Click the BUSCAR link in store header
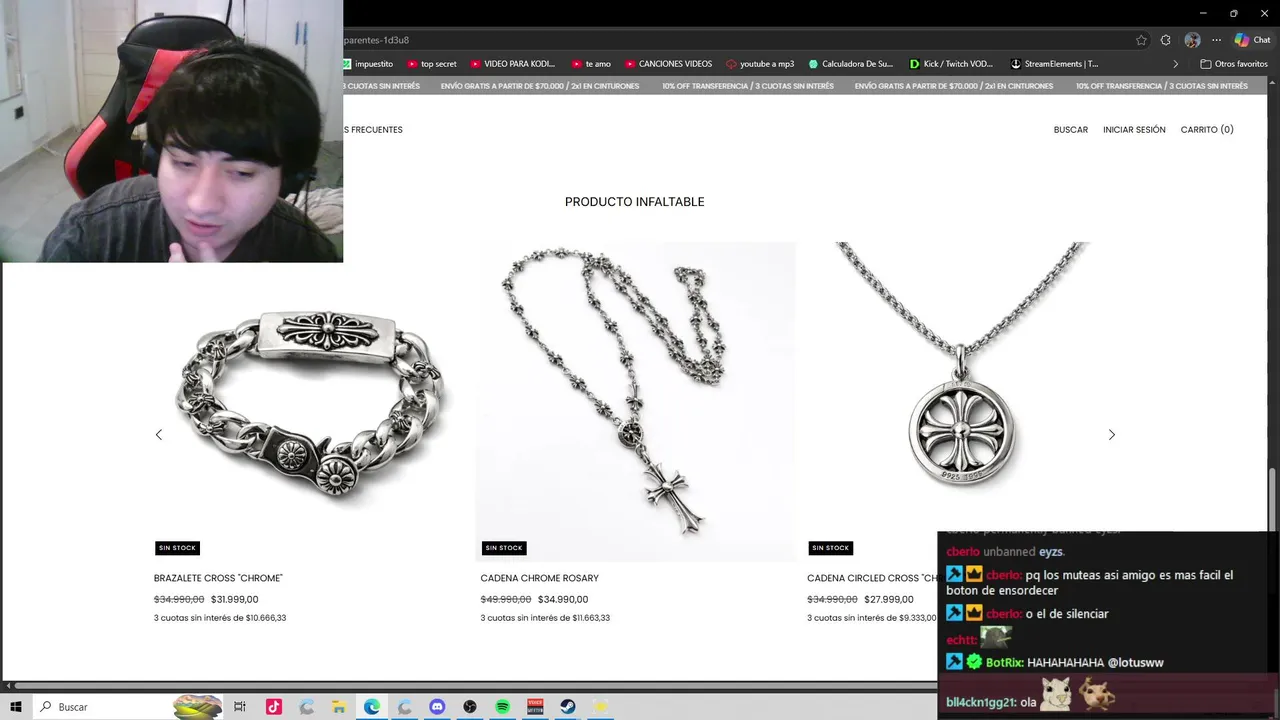The image size is (1280, 720). (x=1070, y=130)
